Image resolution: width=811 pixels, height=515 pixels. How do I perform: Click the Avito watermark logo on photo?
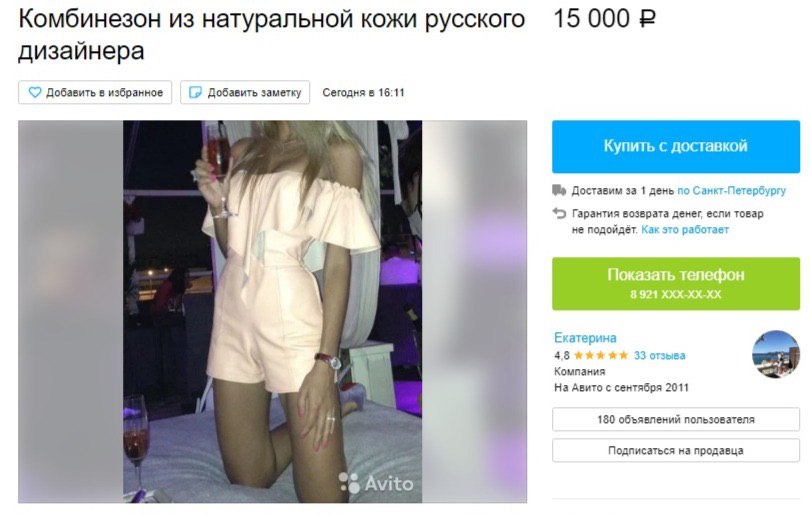376,483
